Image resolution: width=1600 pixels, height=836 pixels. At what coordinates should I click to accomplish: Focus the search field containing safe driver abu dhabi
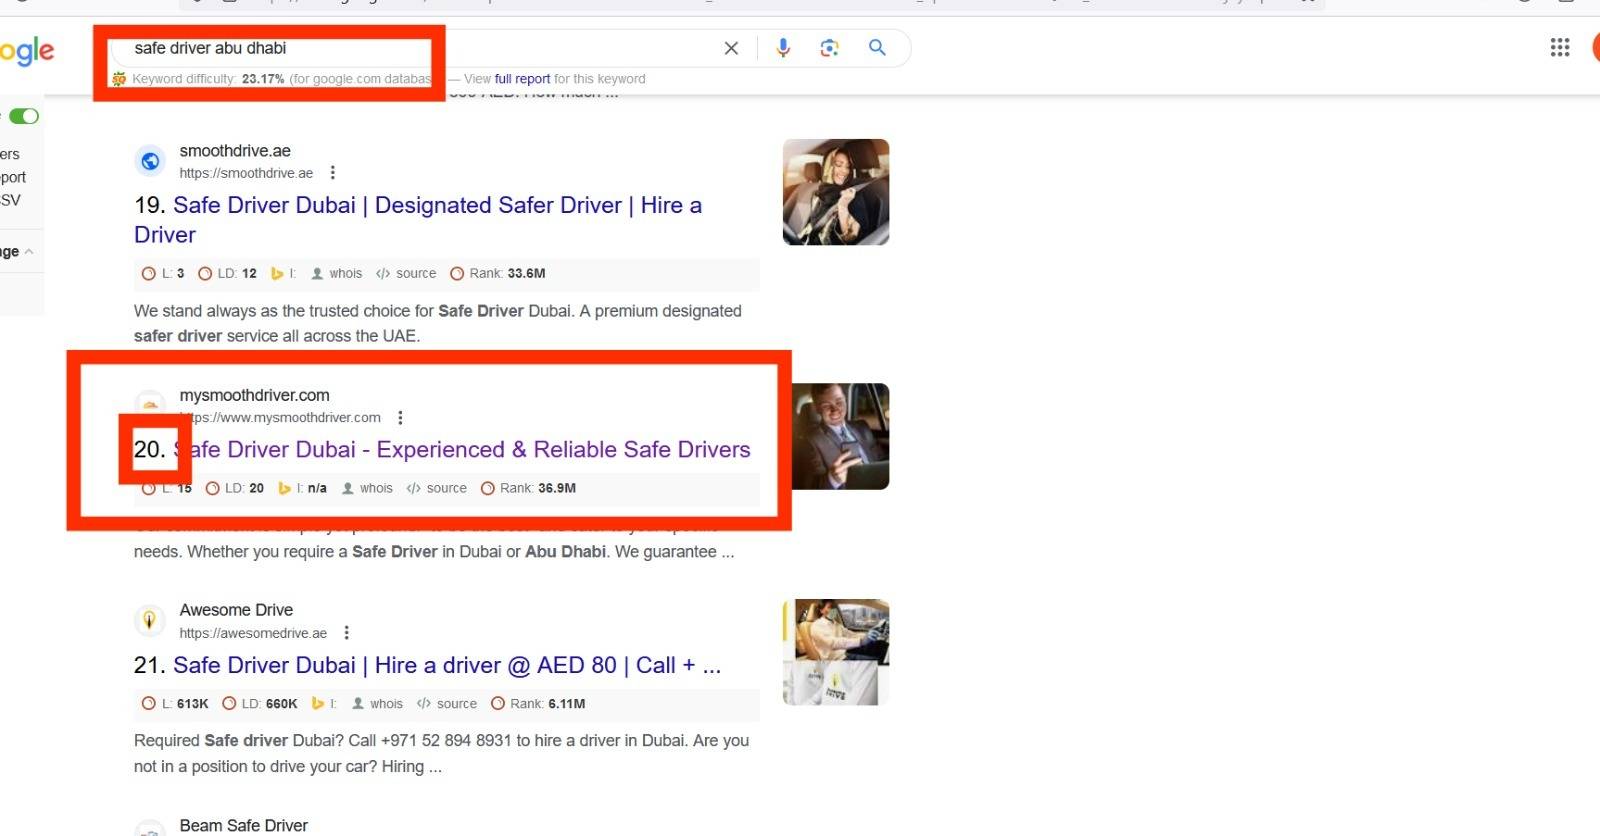point(420,48)
